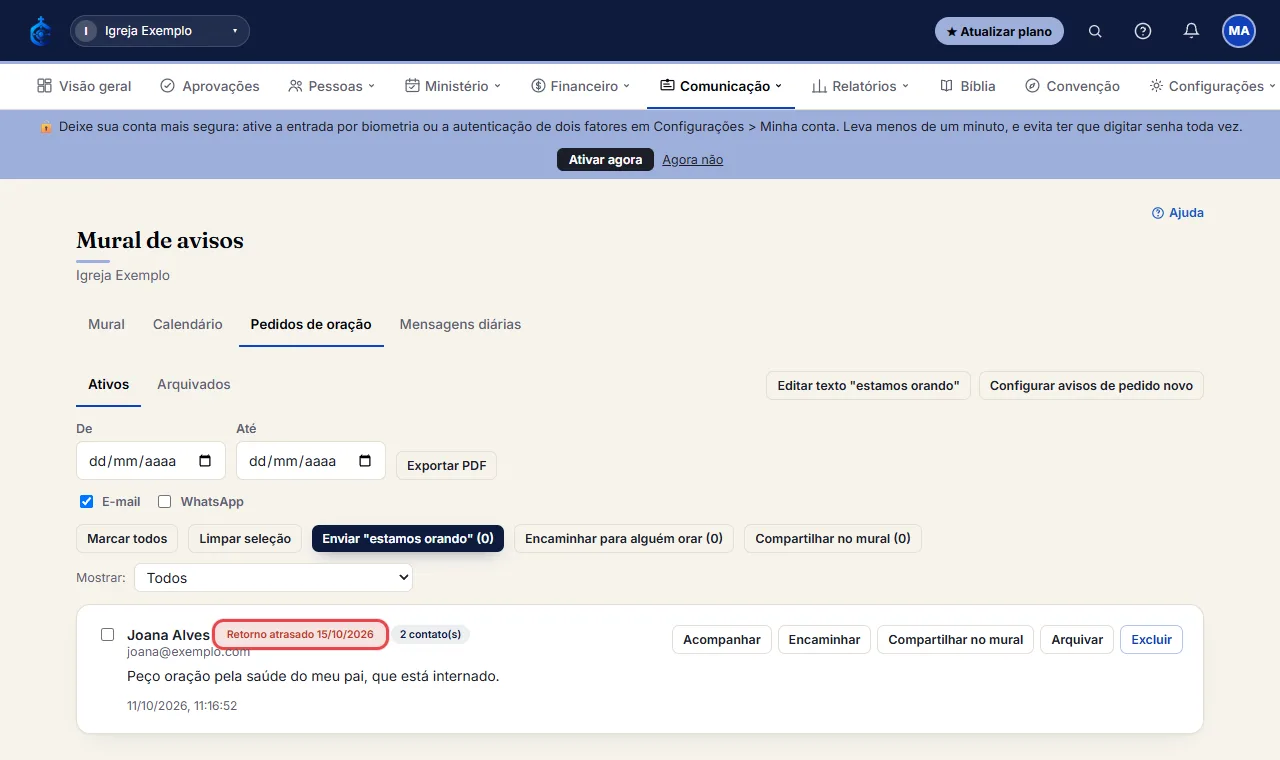Image resolution: width=1280 pixels, height=760 pixels.
Task: Open the Ajuda help link
Action: (x=1178, y=213)
